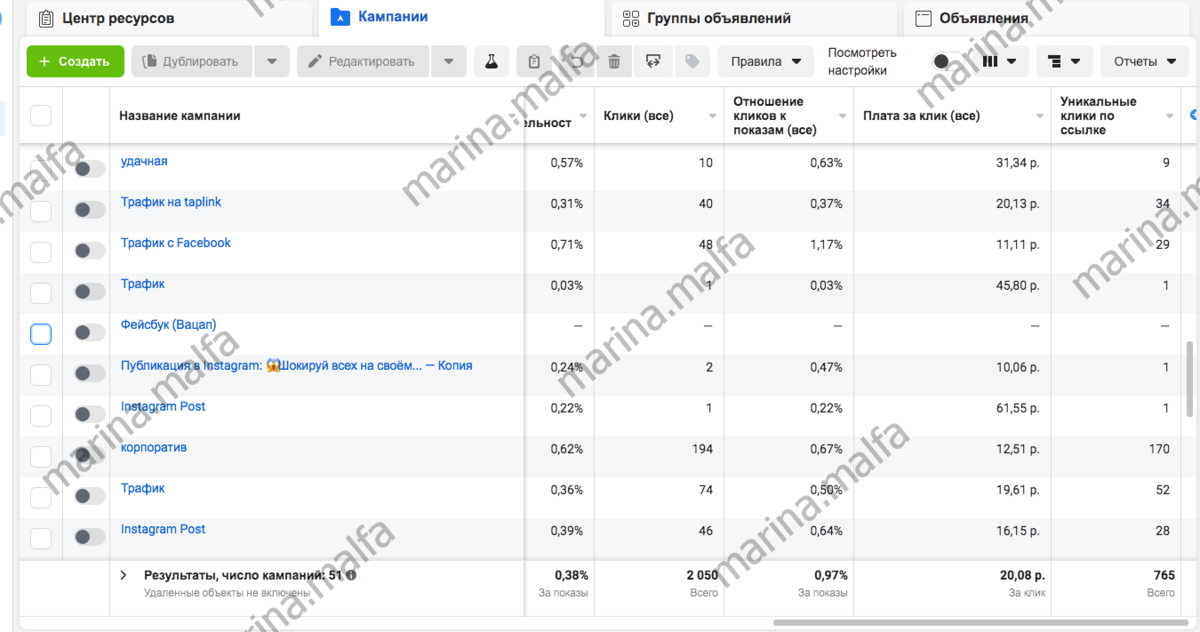Toggle the Трафик с Facebook campaign switch

coord(89,251)
